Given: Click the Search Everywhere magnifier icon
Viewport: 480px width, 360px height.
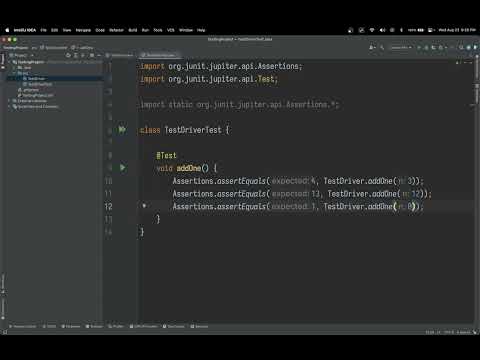Looking at the screenshot, I should (461, 48).
